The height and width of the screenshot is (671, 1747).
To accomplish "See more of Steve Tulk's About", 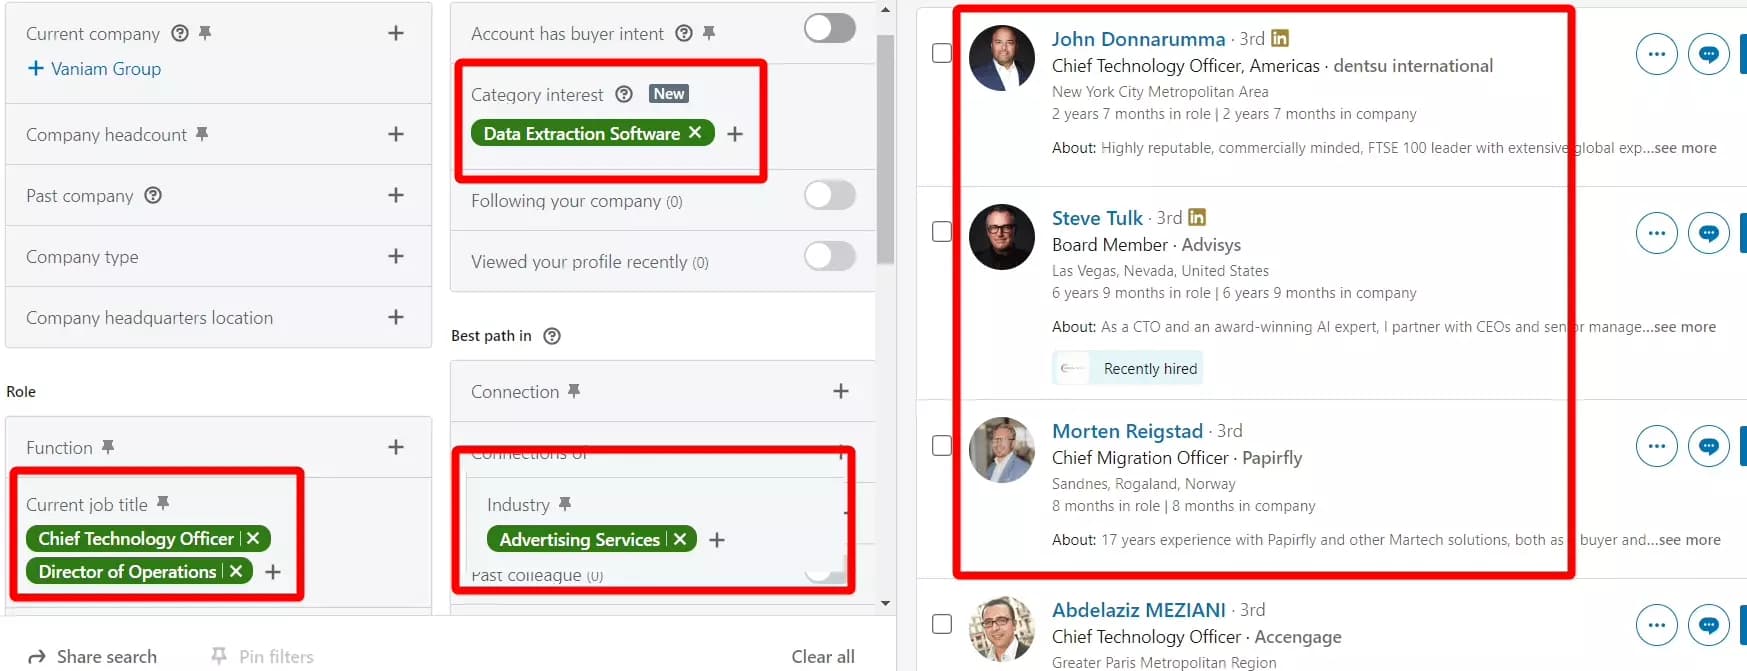I will pyautogui.click(x=1685, y=327).
